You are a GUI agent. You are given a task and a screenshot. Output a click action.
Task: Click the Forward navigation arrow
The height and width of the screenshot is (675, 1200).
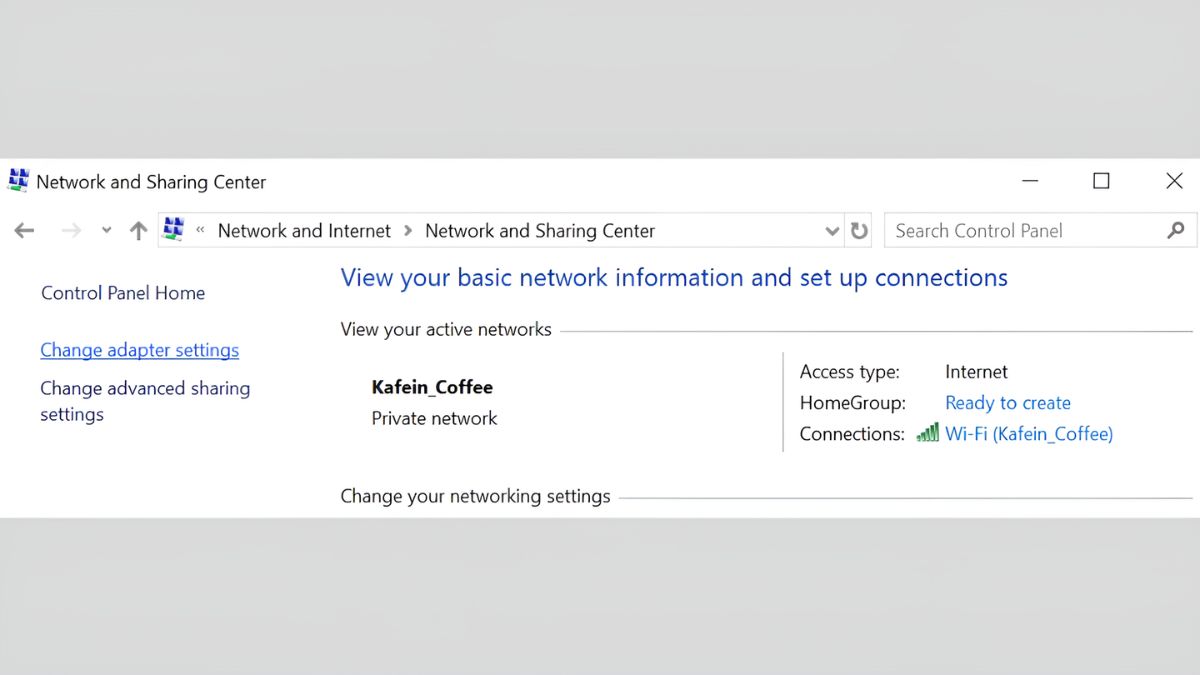click(x=71, y=231)
